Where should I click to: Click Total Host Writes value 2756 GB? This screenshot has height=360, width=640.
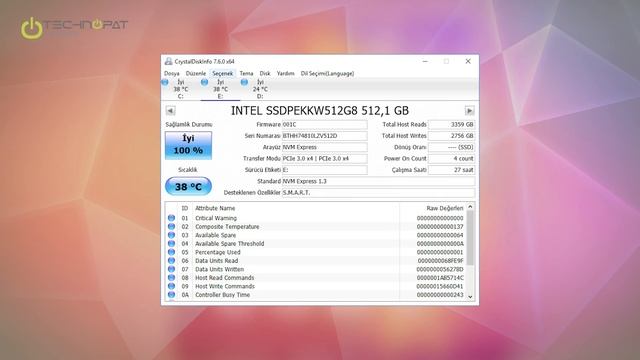(x=451, y=136)
